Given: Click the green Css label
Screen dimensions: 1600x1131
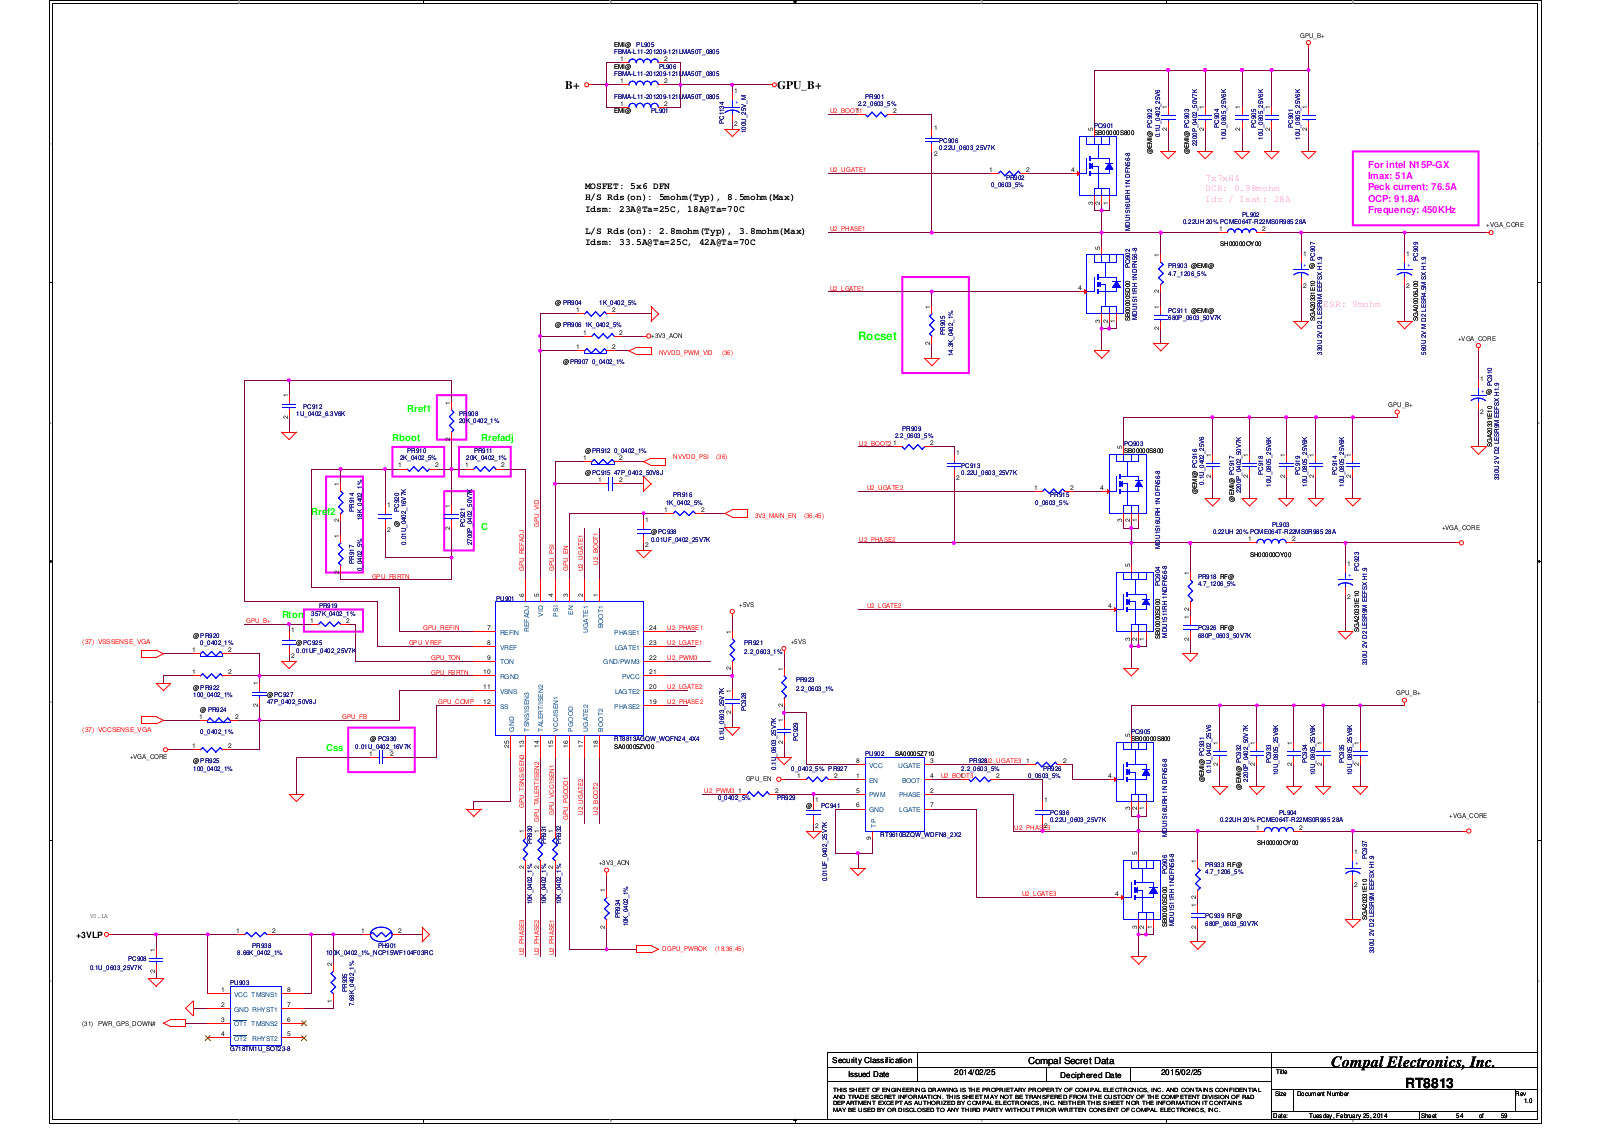Looking at the screenshot, I should [x=334, y=747].
